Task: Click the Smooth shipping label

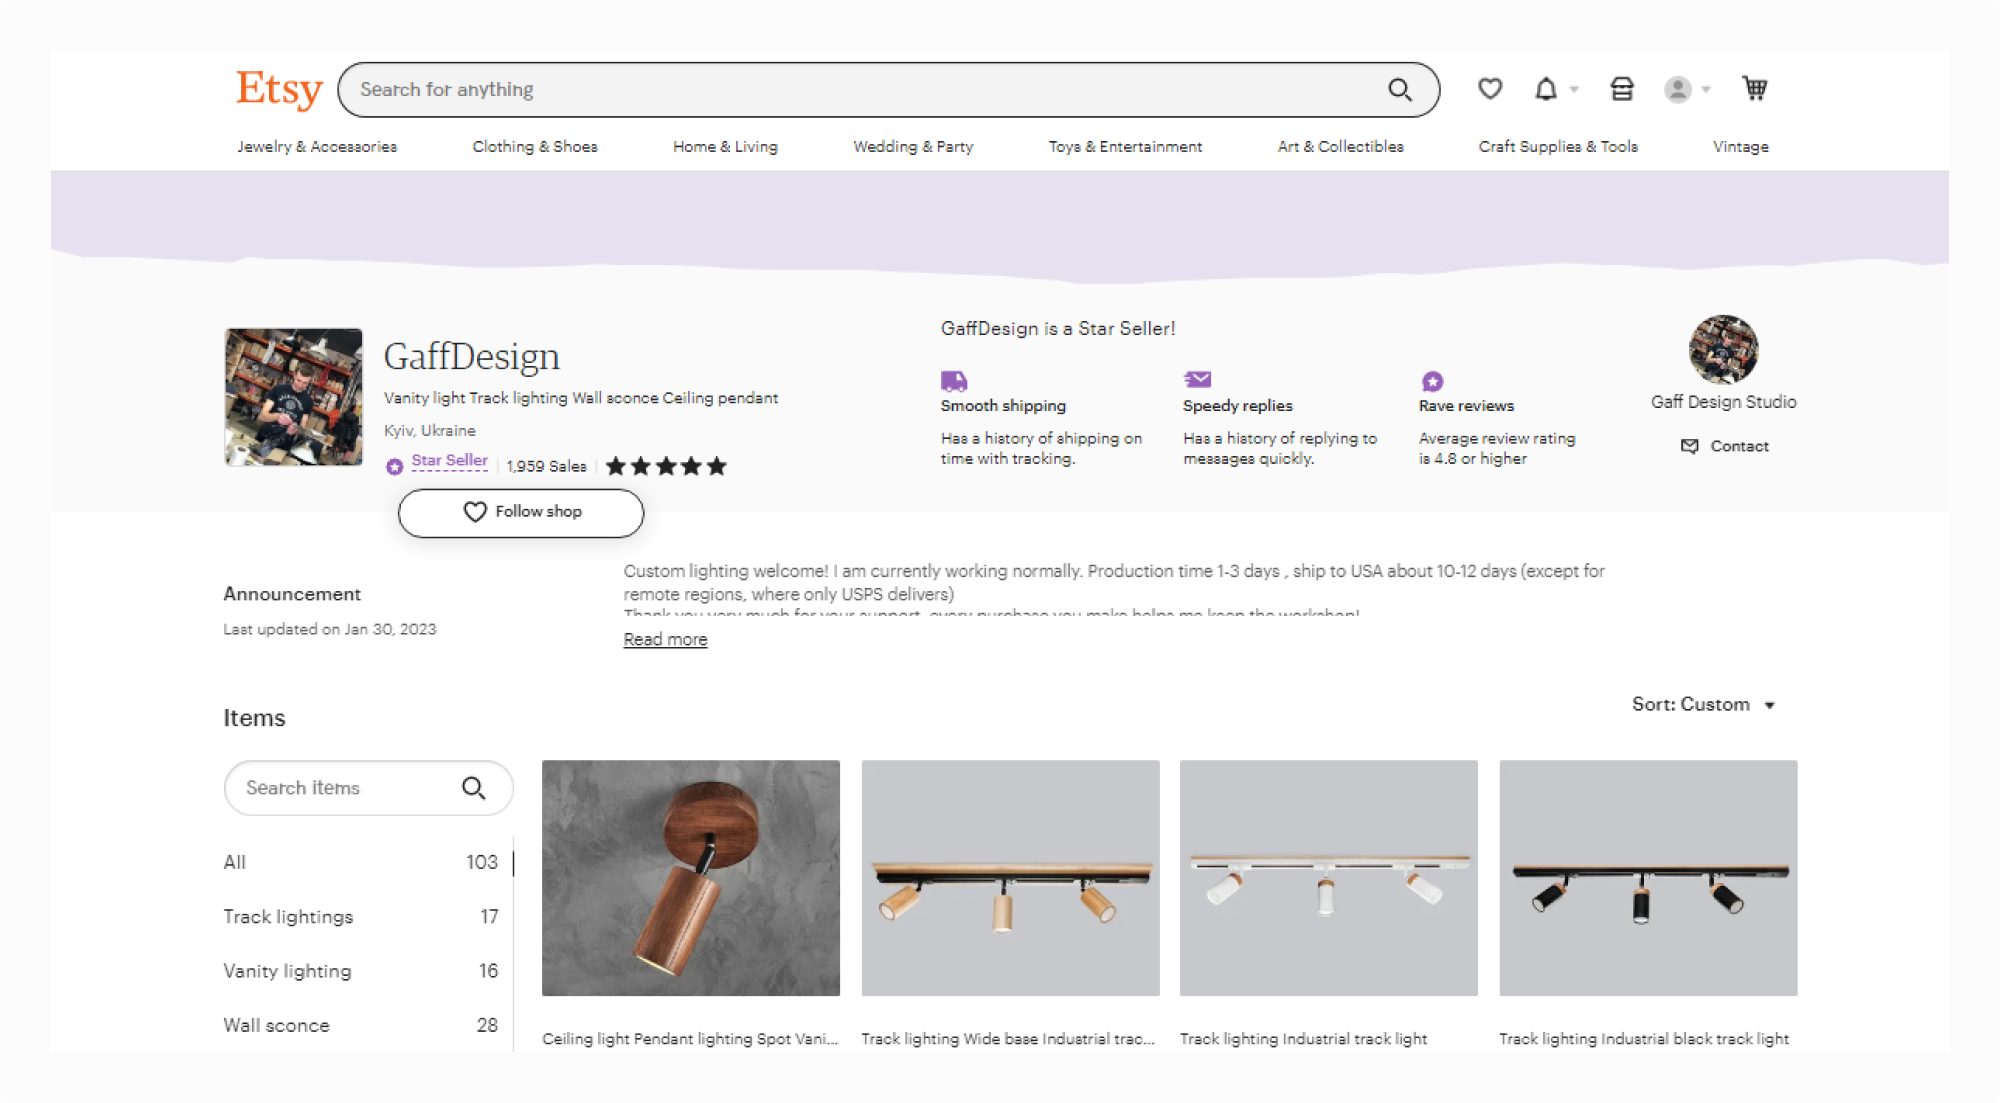Action: [x=1003, y=406]
